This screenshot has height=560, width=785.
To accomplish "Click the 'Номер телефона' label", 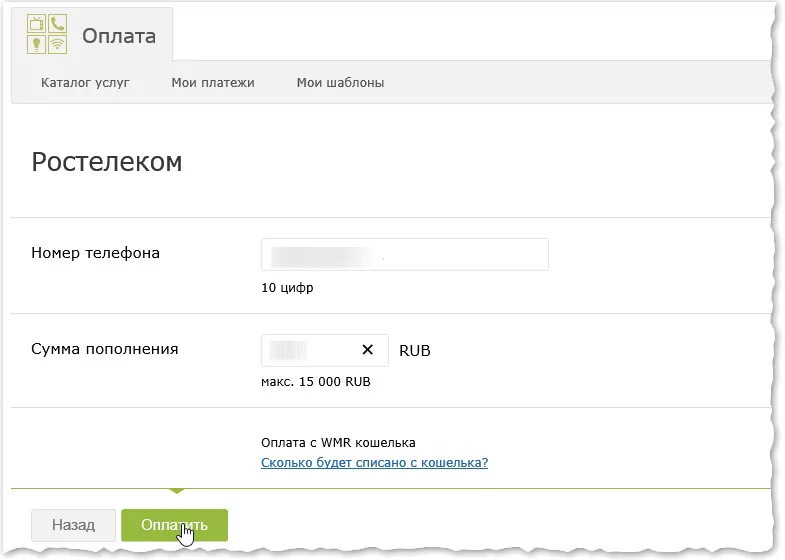I will (x=96, y=253).
